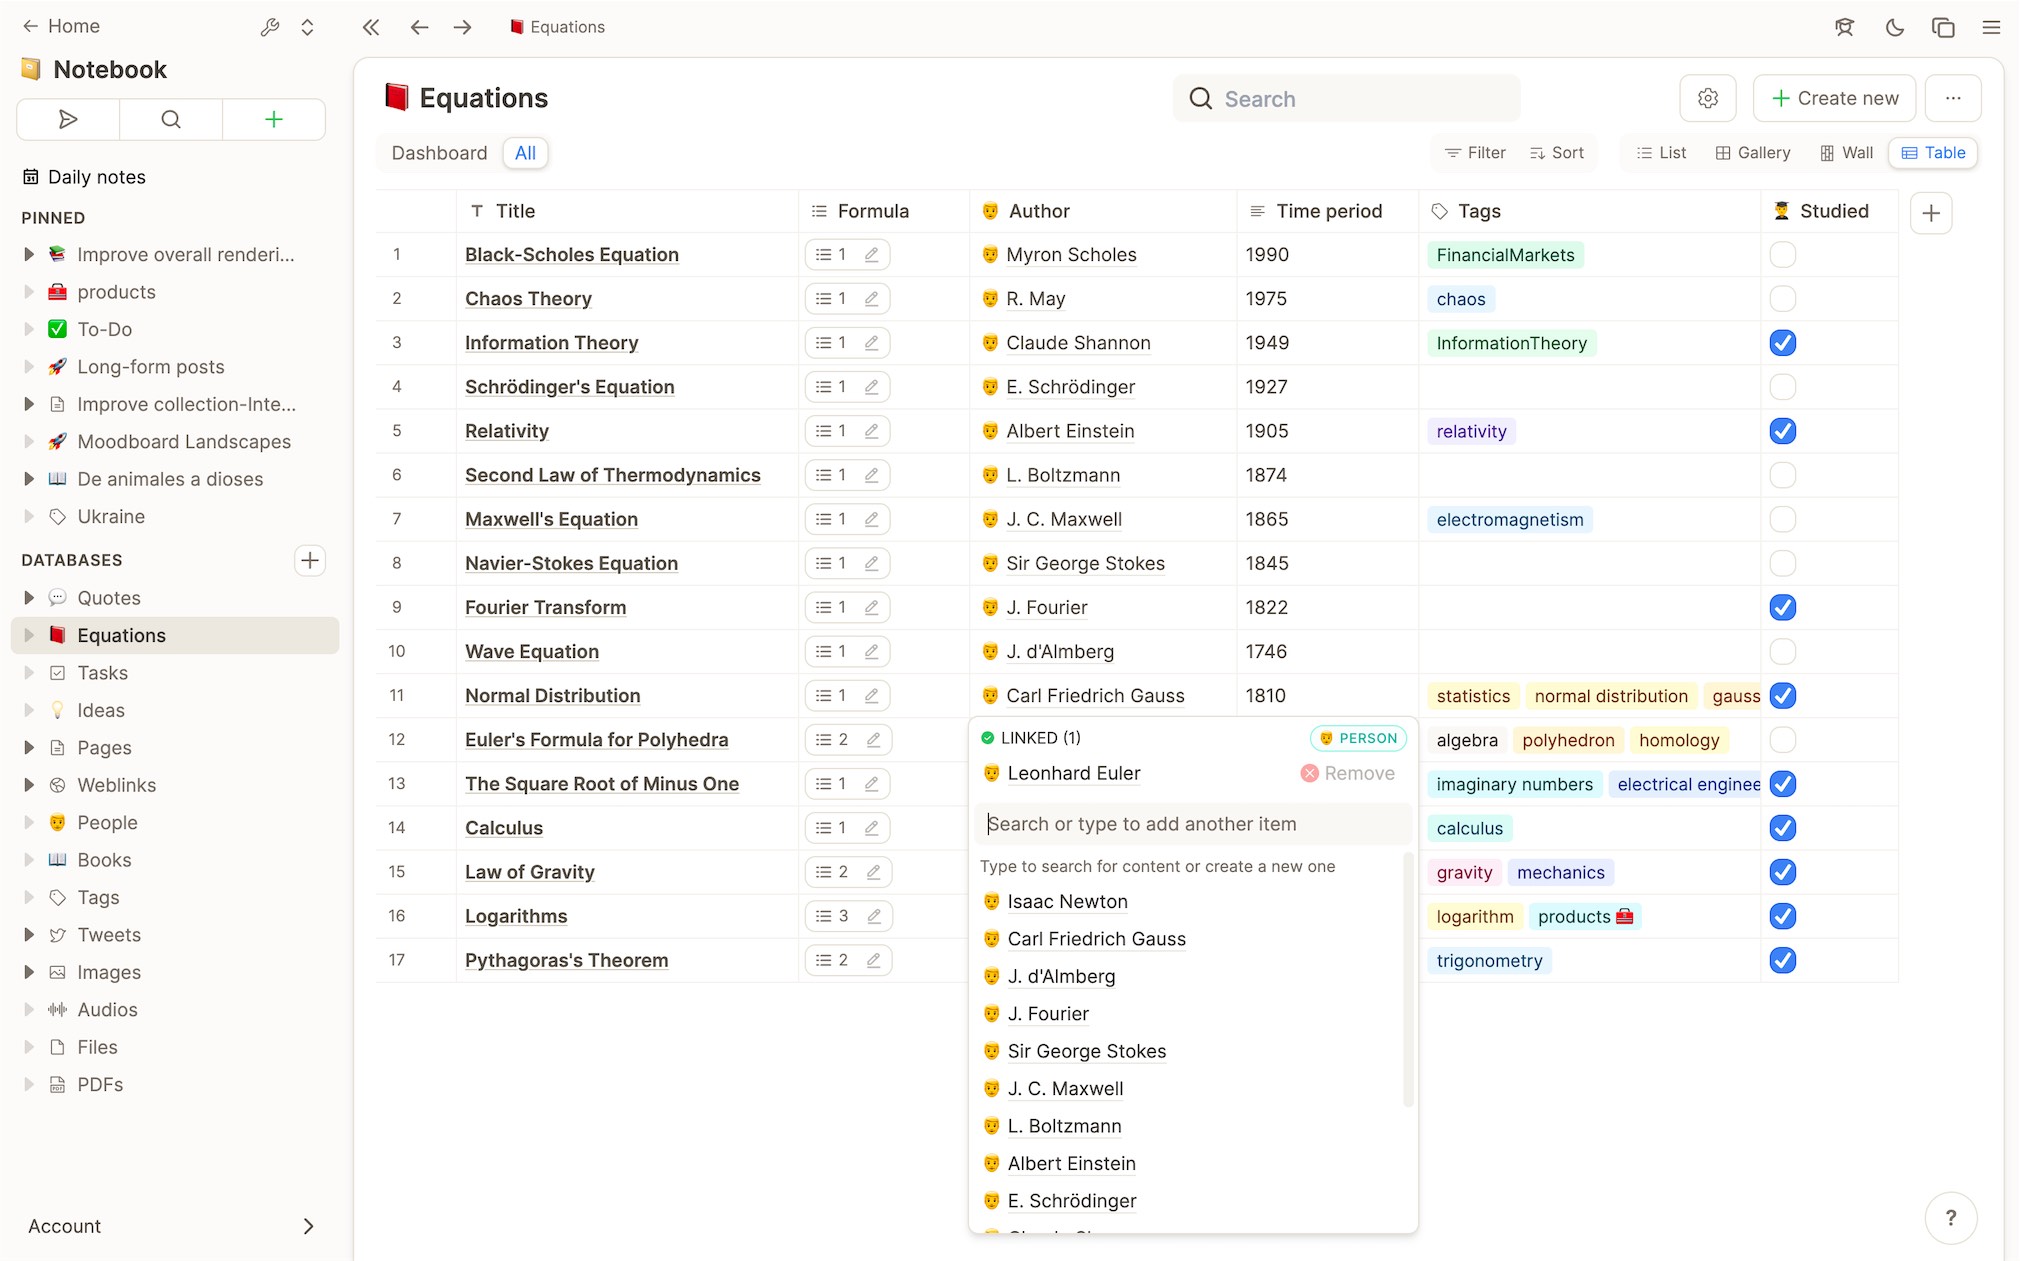Click the settings gear icon

point(1708,97)
